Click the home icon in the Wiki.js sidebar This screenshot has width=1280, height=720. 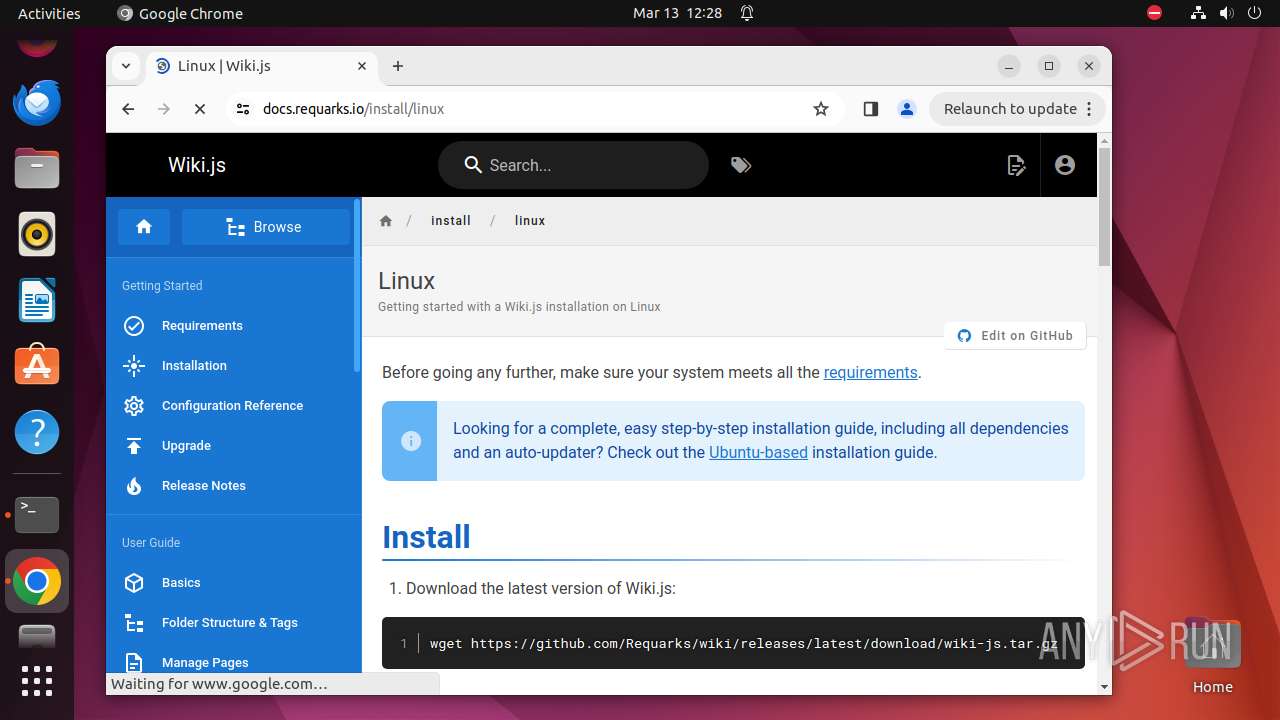144,227
